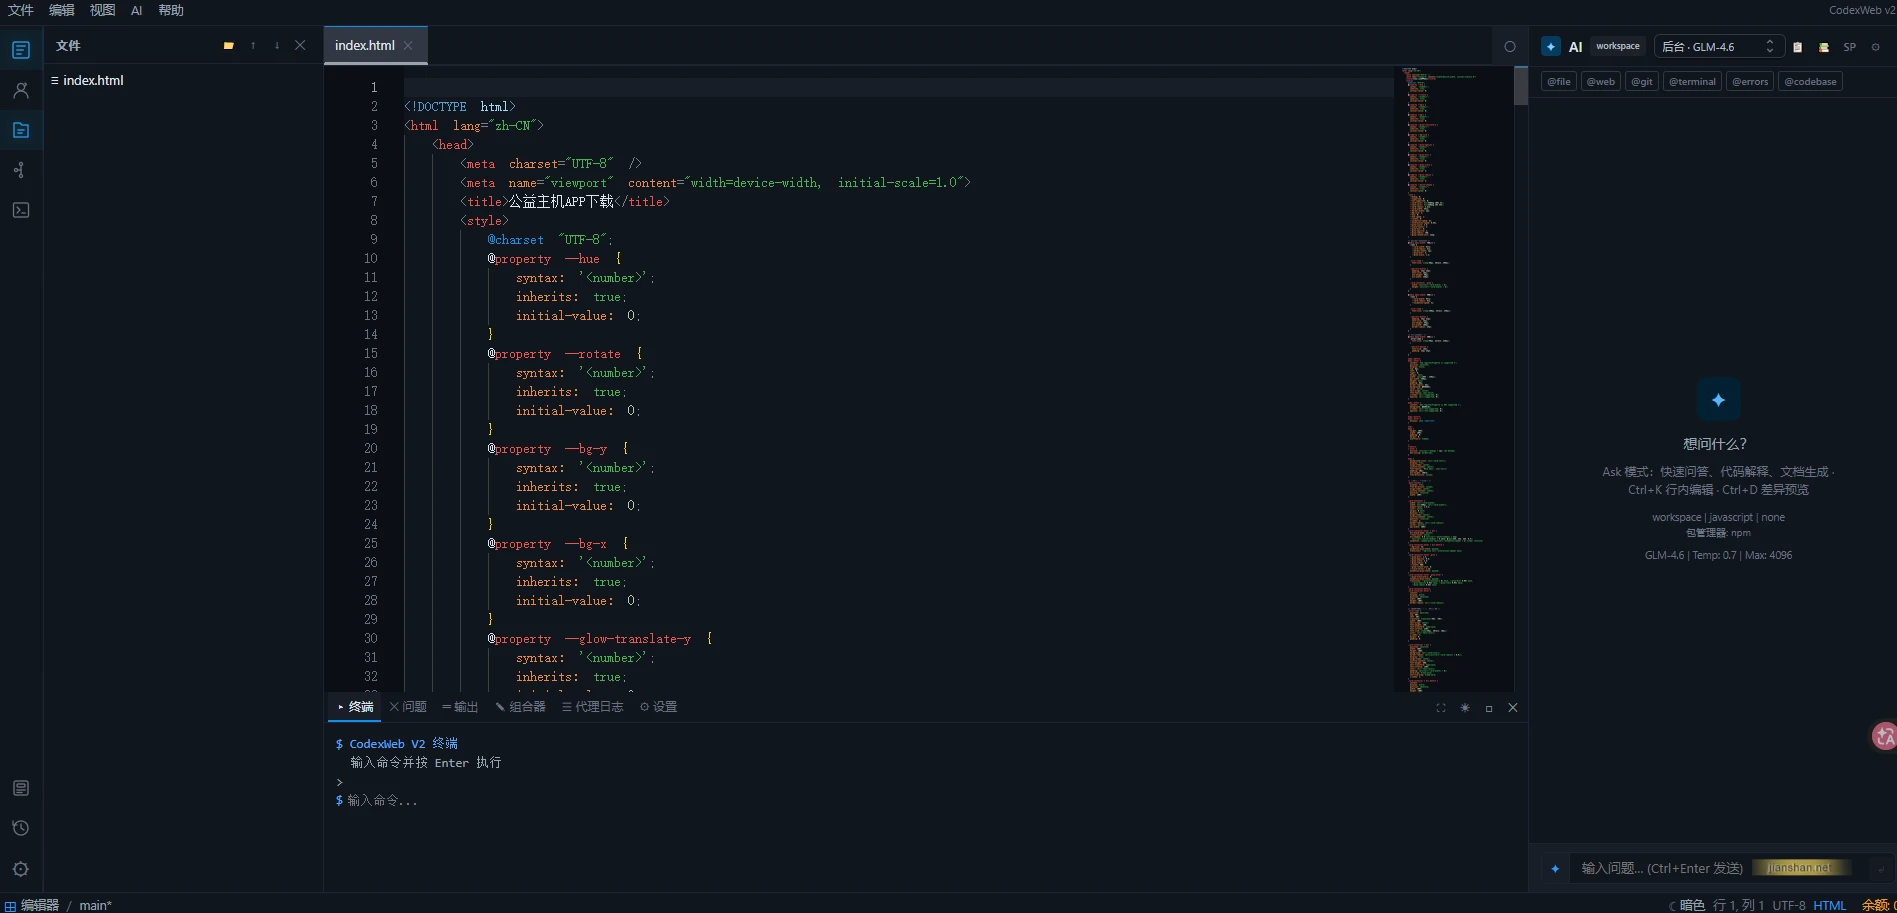The image size is (1897, 913).
Task: Click the UTF-8 encoding in status bar
Action: point(1789,905)
